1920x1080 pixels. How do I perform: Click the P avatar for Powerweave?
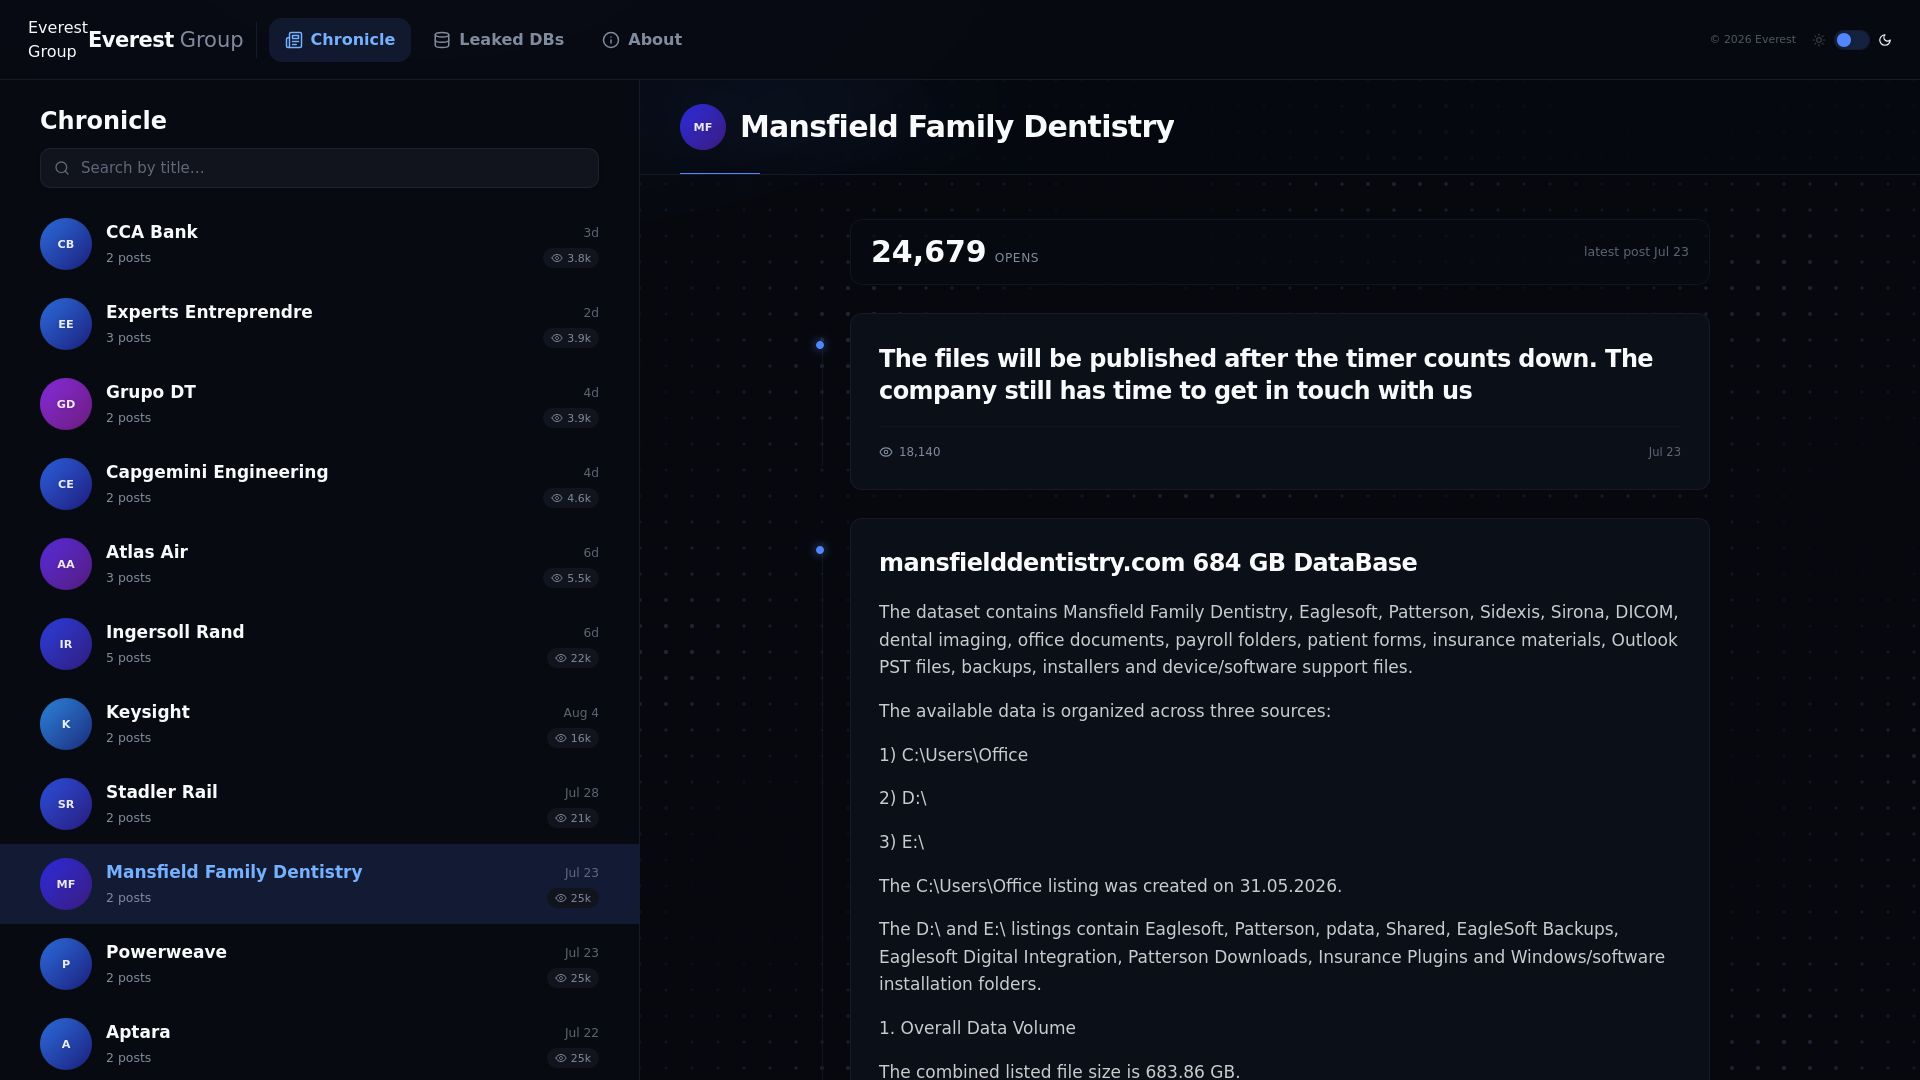66,964
